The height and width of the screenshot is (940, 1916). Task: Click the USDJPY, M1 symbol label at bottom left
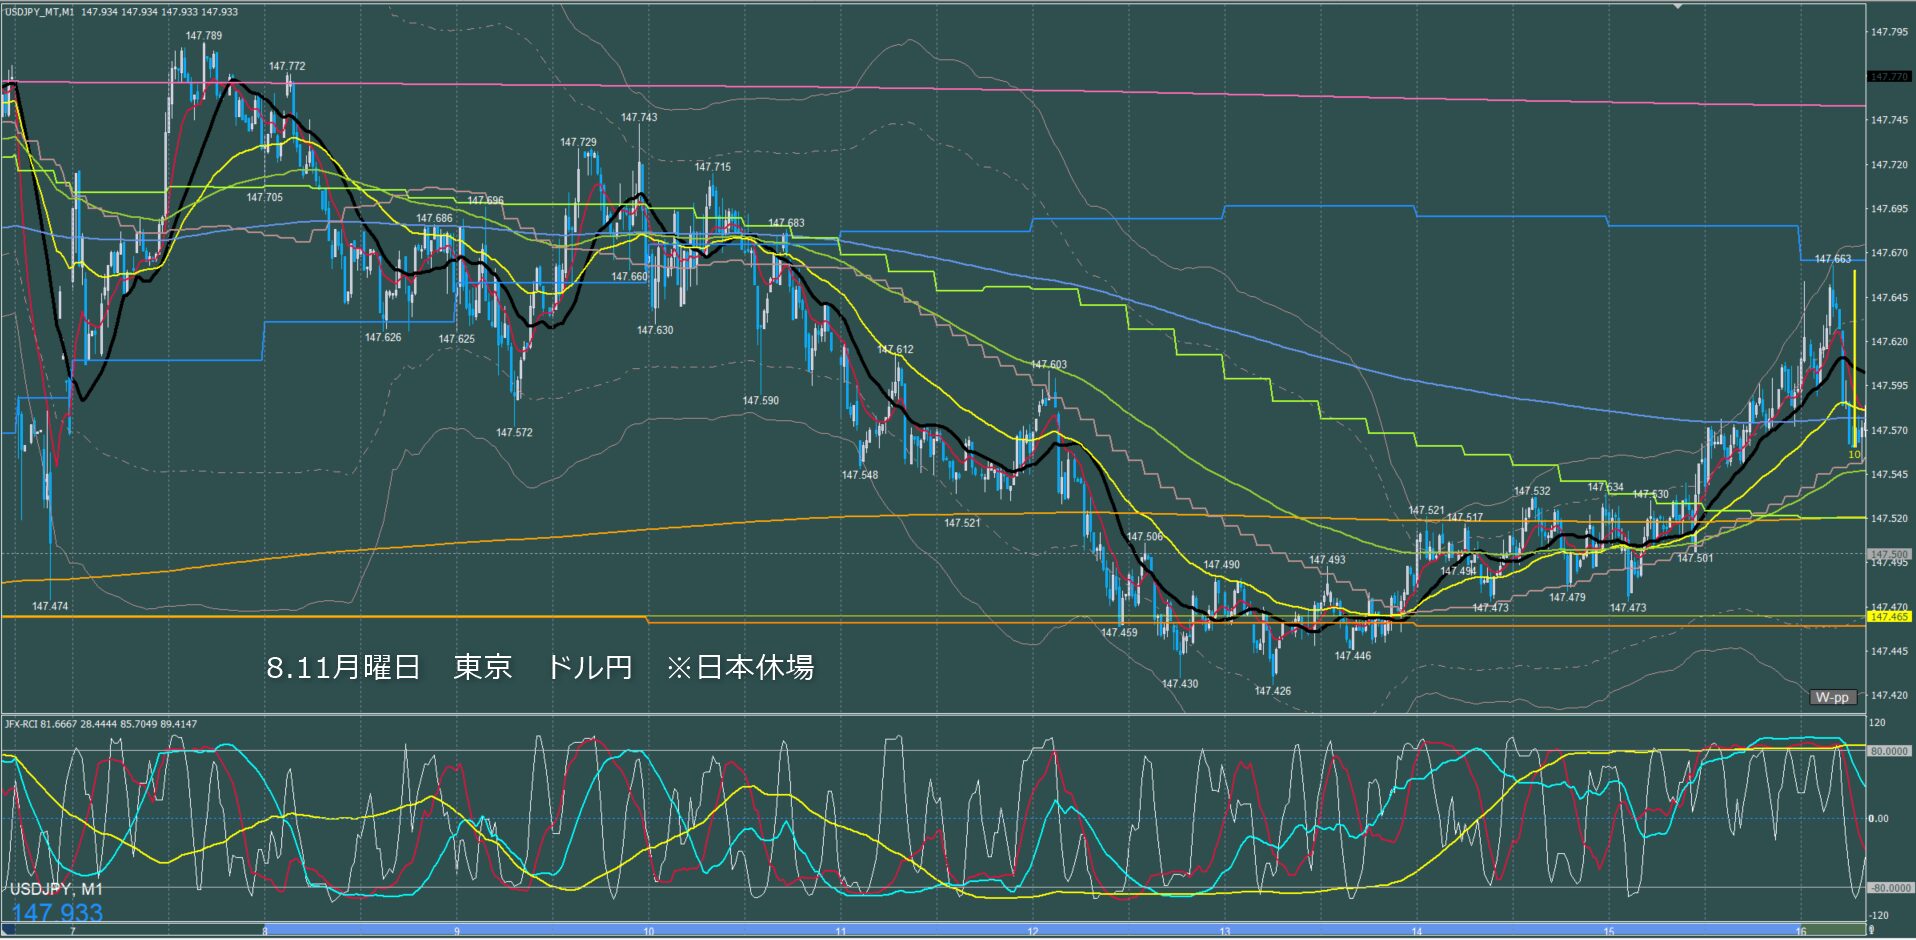point(56,889)
